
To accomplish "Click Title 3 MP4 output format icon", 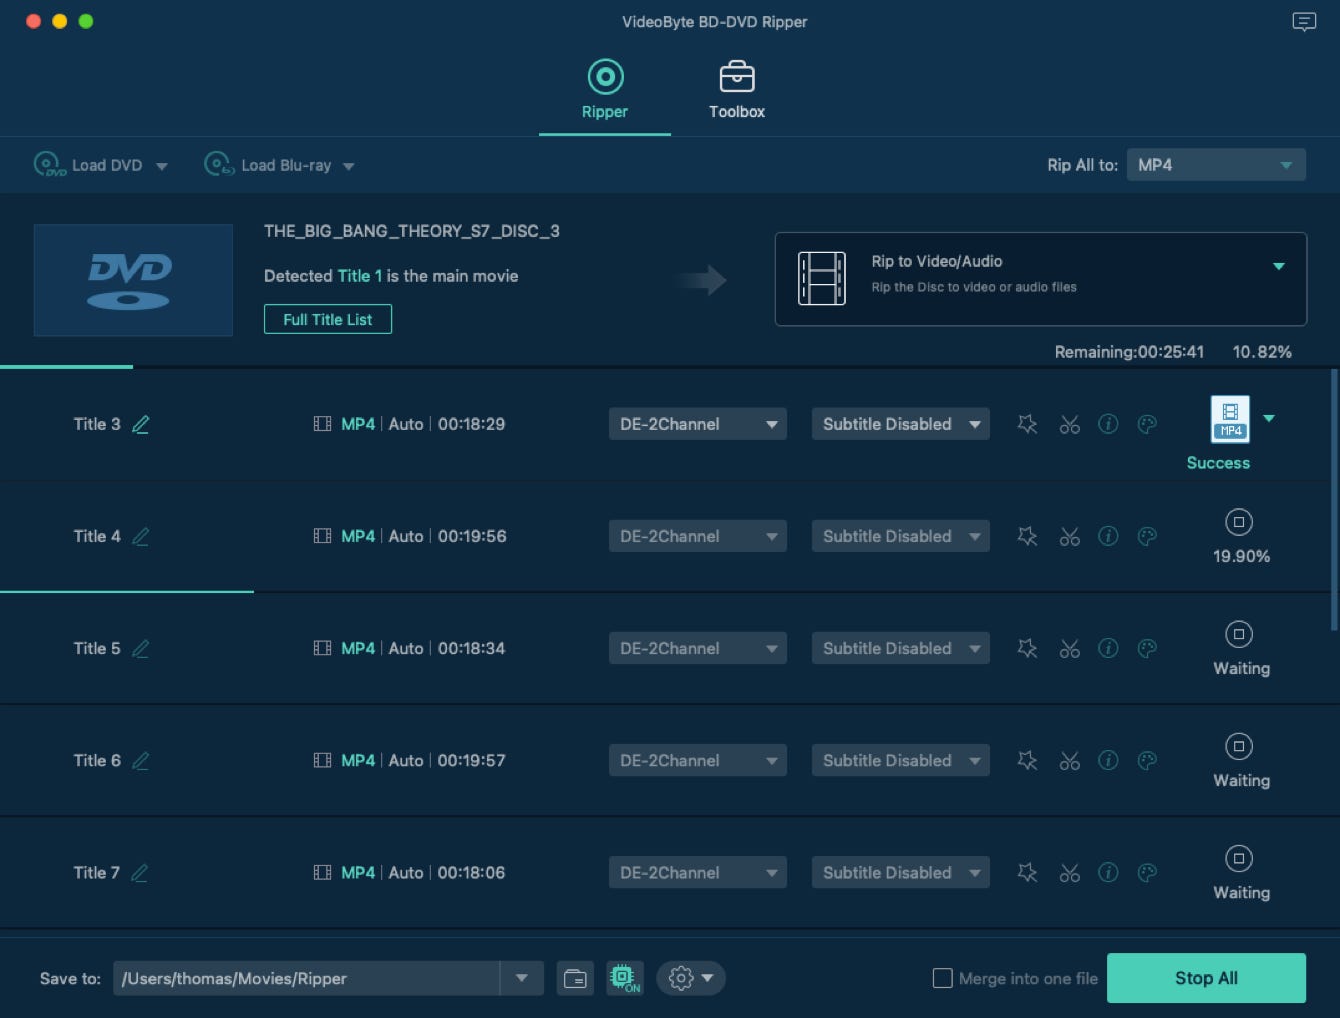I will pos(1230,419).
